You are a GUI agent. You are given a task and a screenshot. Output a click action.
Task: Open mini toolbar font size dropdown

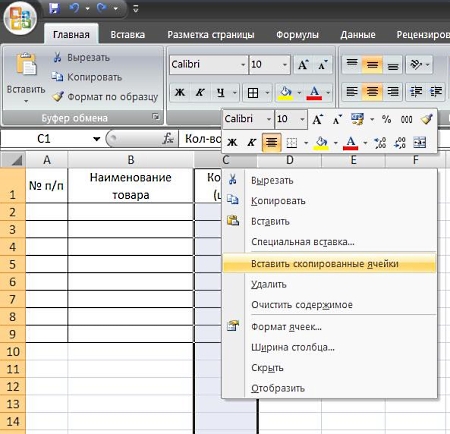(x=302, y=119)
